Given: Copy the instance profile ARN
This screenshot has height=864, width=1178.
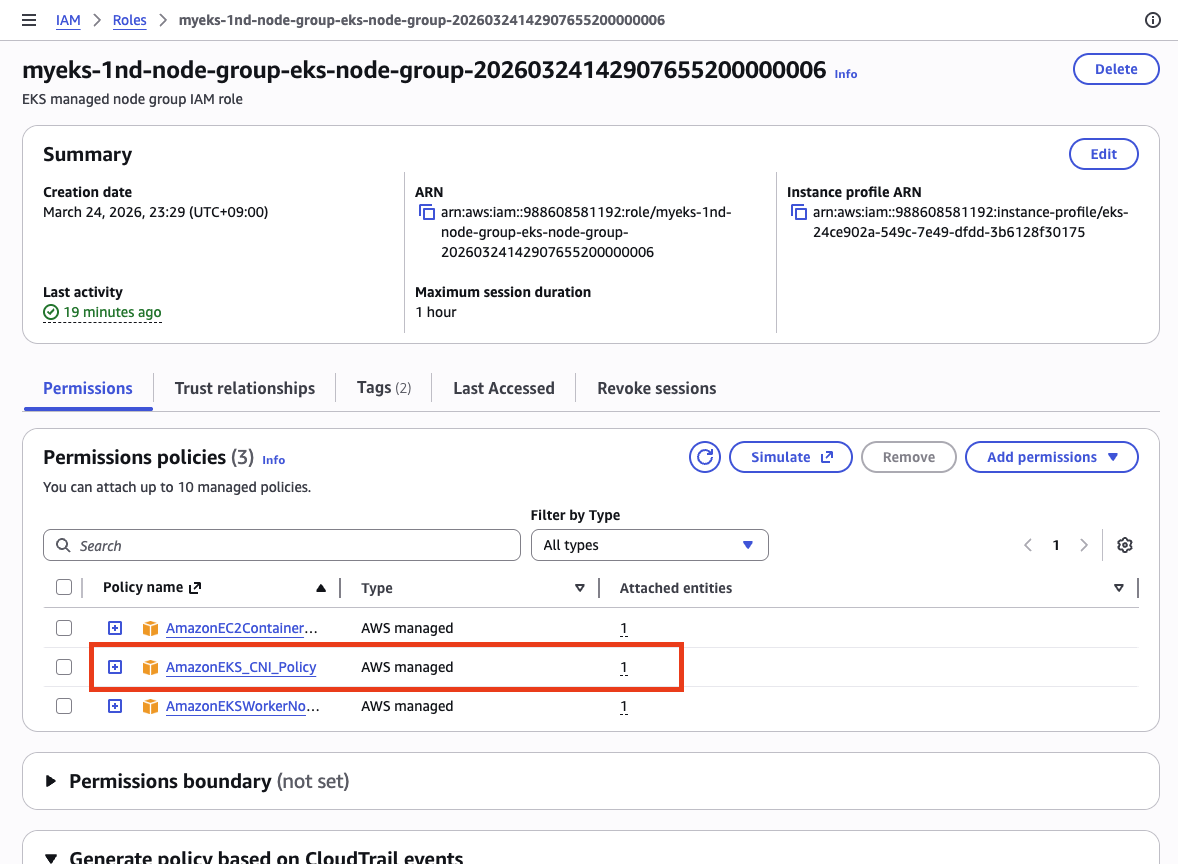Looking at the screenshot, I should [798, 211].
